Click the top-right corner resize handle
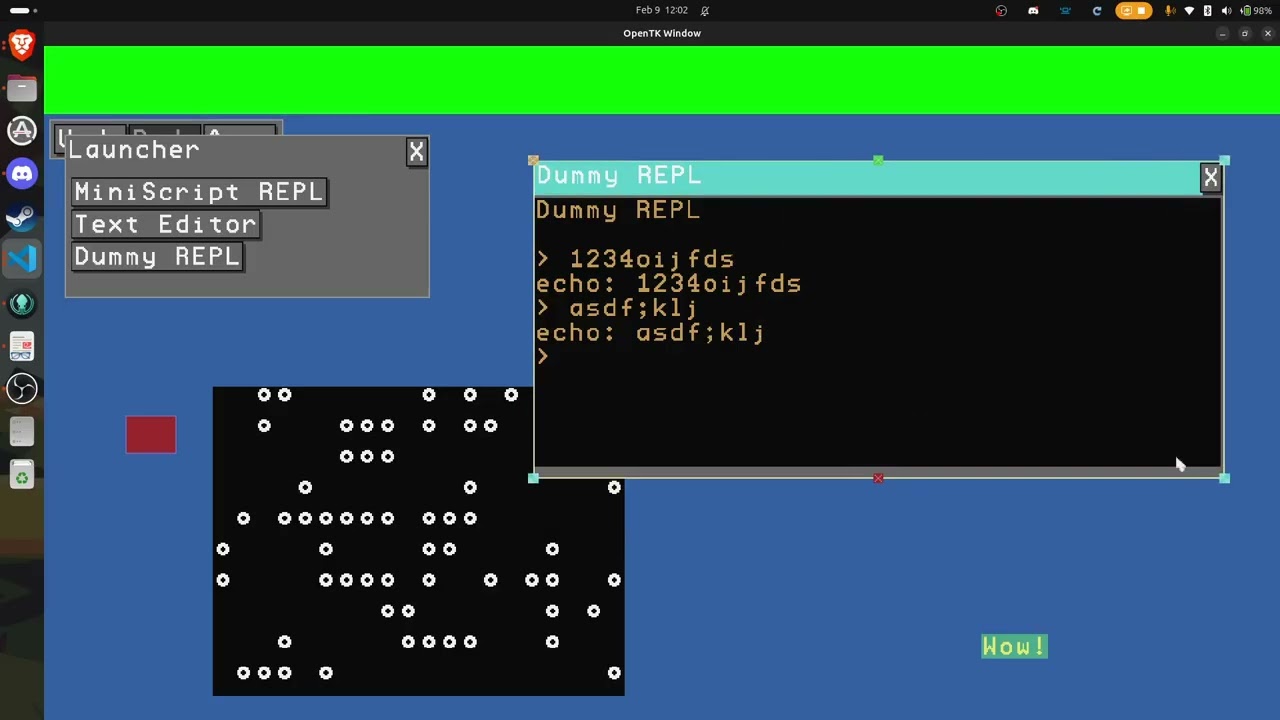The image size is (1280, 720). coord(1224,160)
